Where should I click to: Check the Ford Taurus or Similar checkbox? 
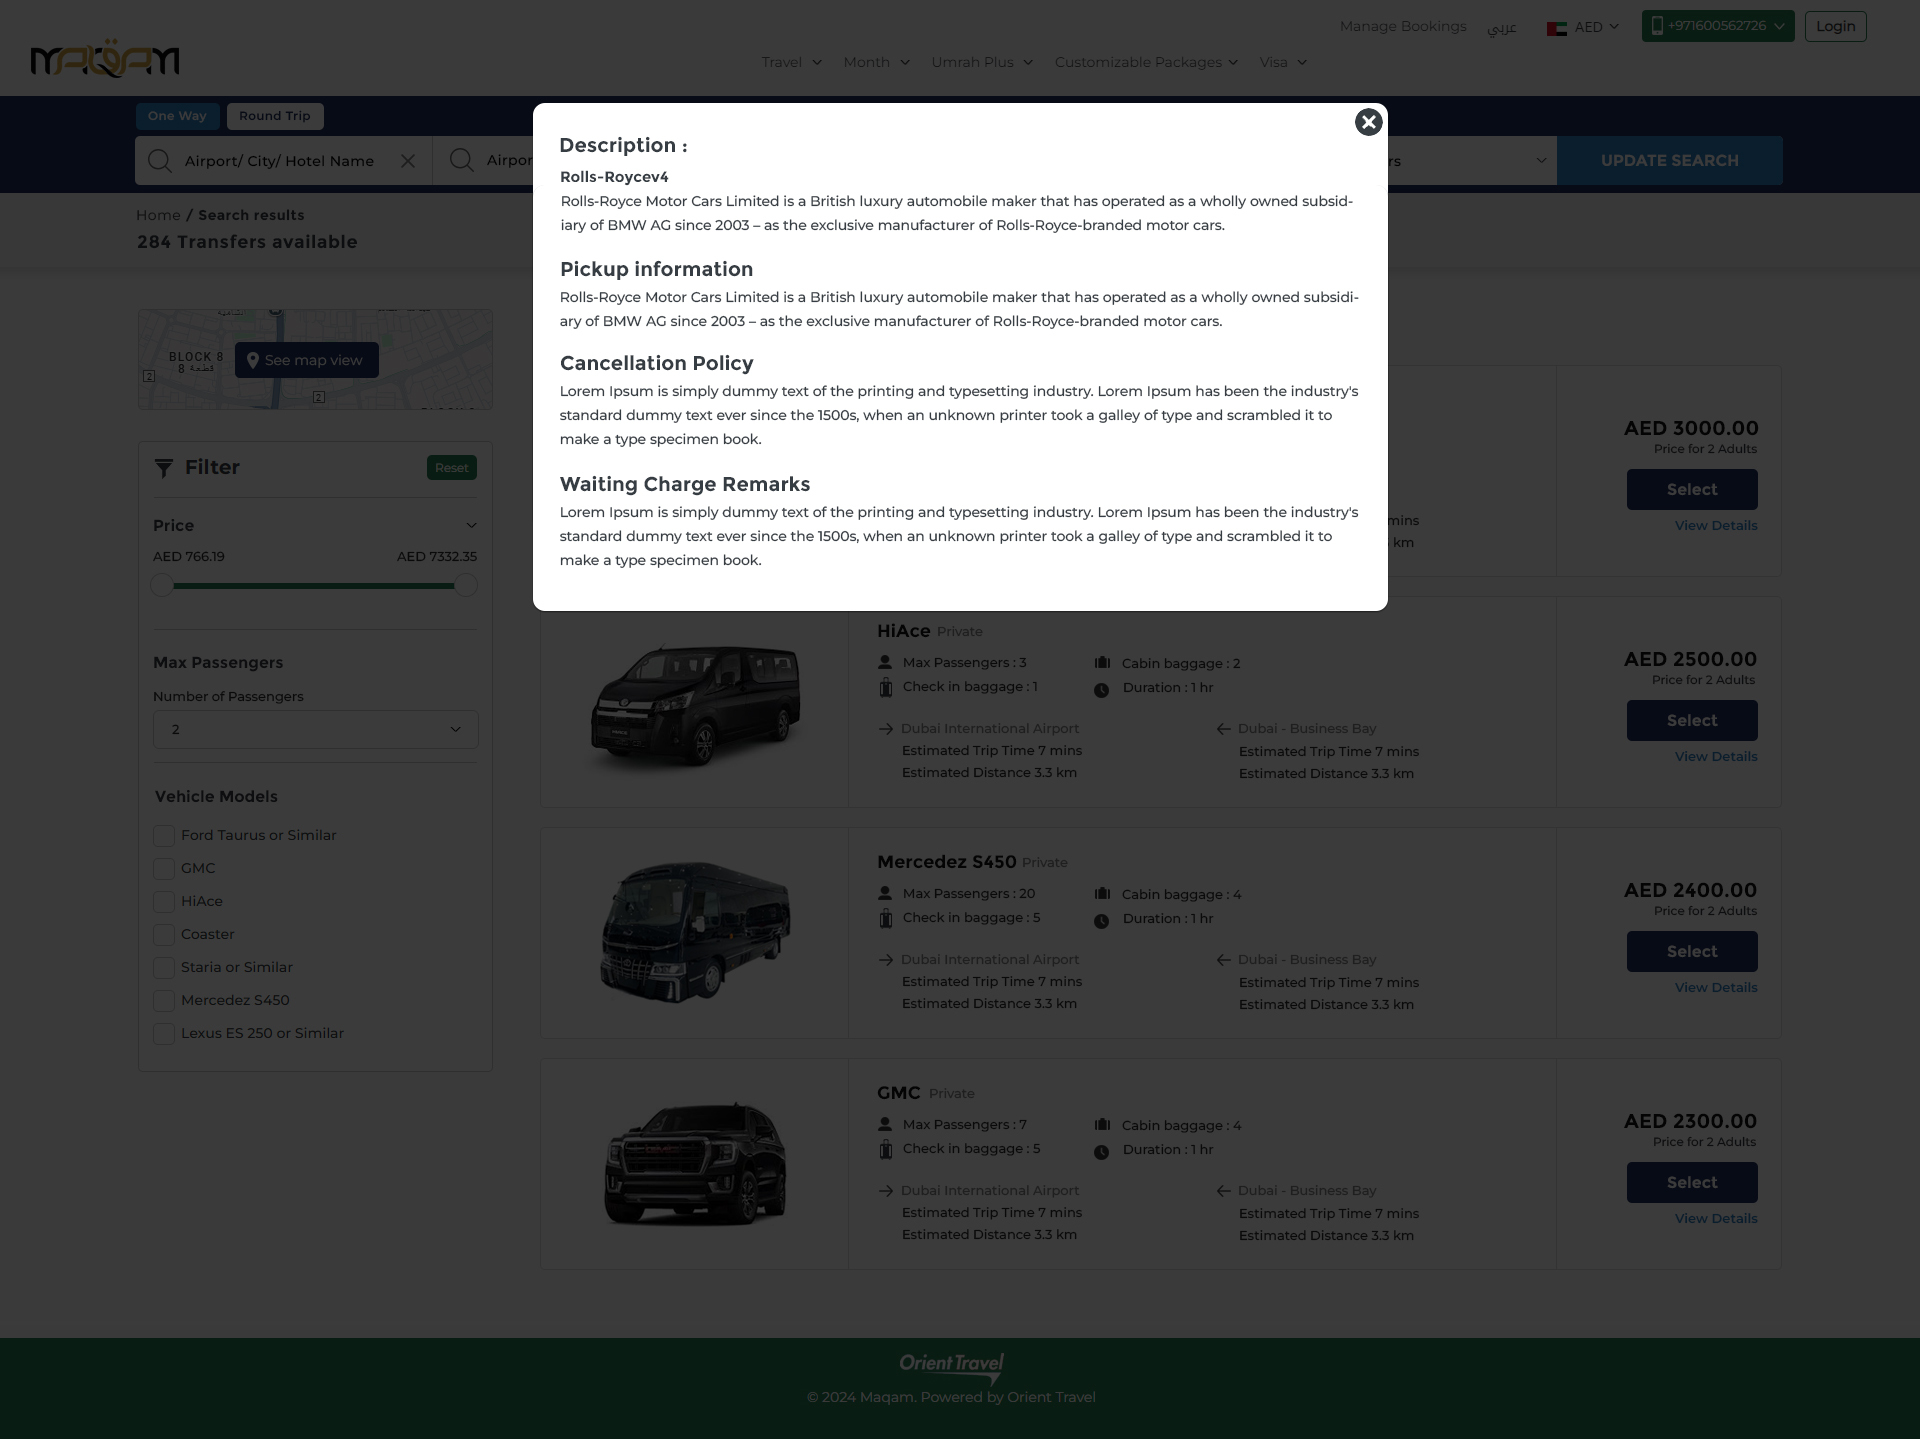[x=164, y=836]
